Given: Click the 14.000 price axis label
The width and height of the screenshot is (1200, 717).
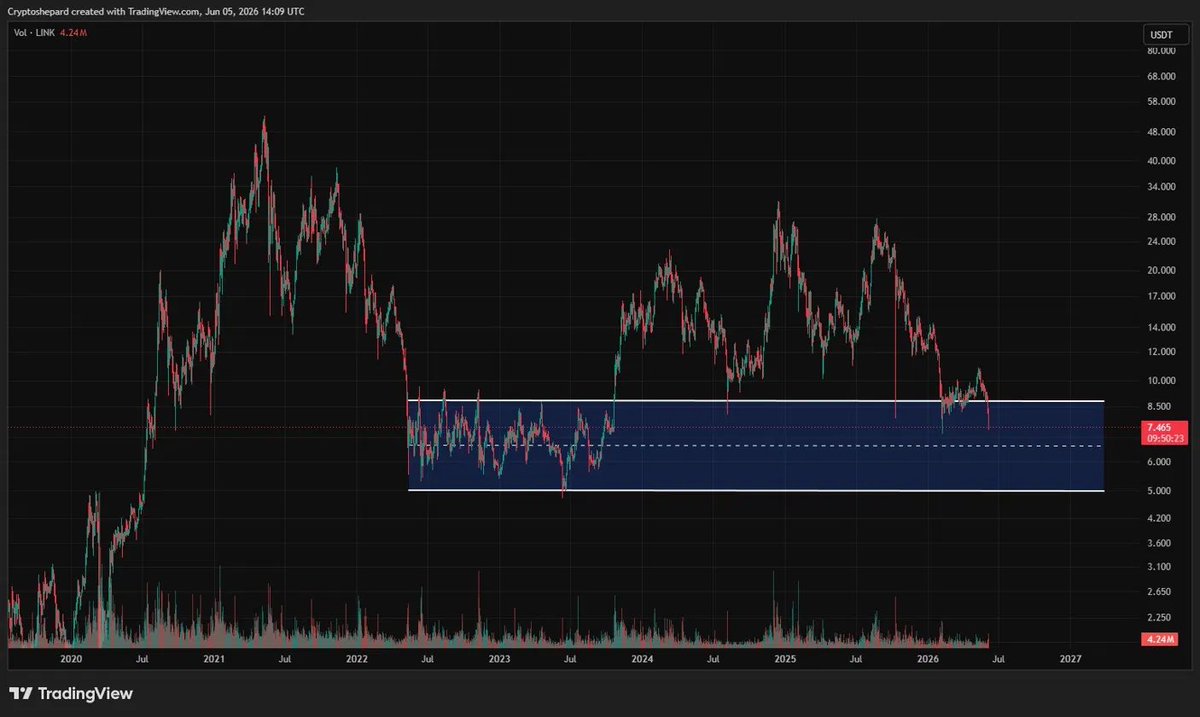Looking at the screenshot, I should [x=1160, y=327].
